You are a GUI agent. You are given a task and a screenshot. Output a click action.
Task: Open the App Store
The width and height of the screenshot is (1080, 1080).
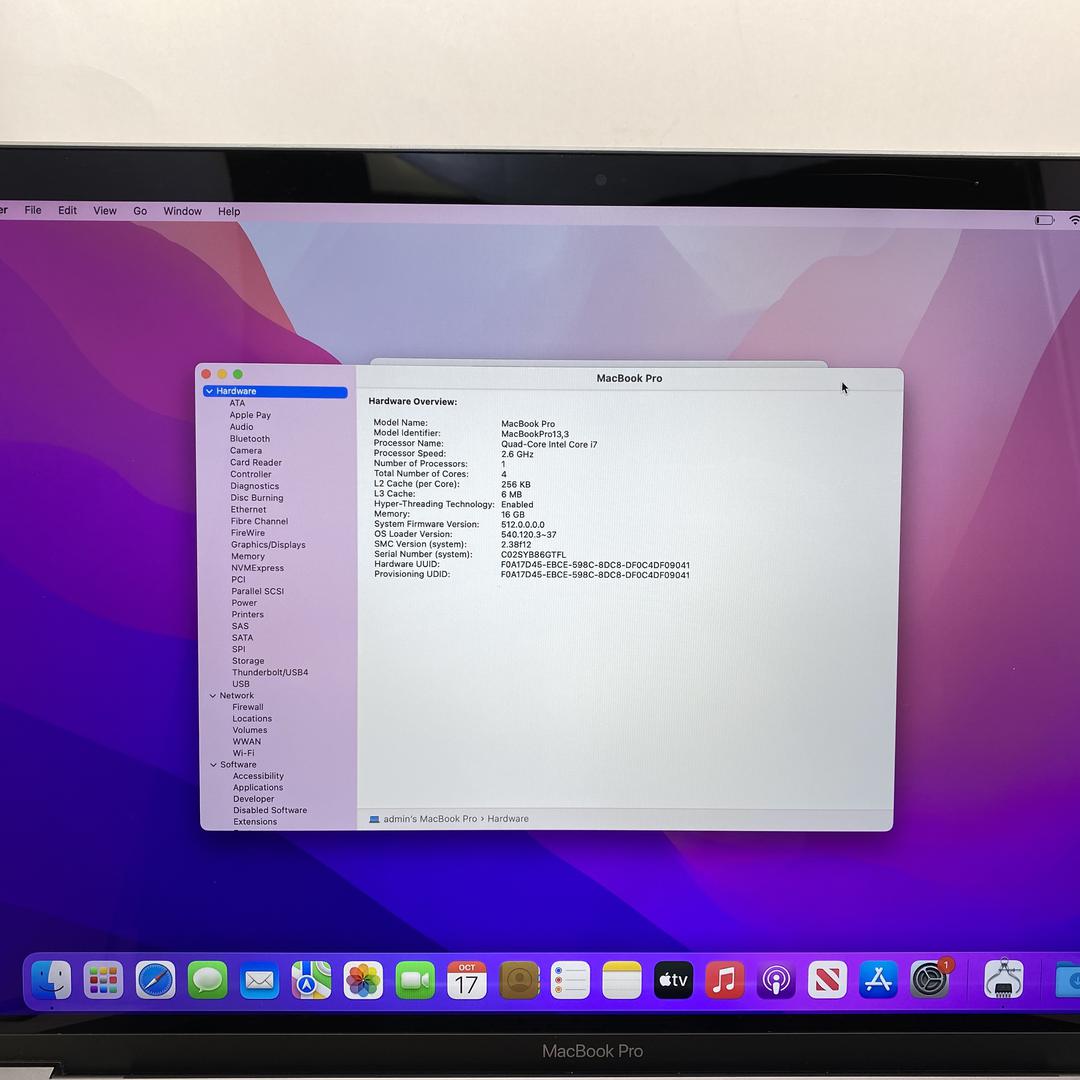tap(878, 980)
